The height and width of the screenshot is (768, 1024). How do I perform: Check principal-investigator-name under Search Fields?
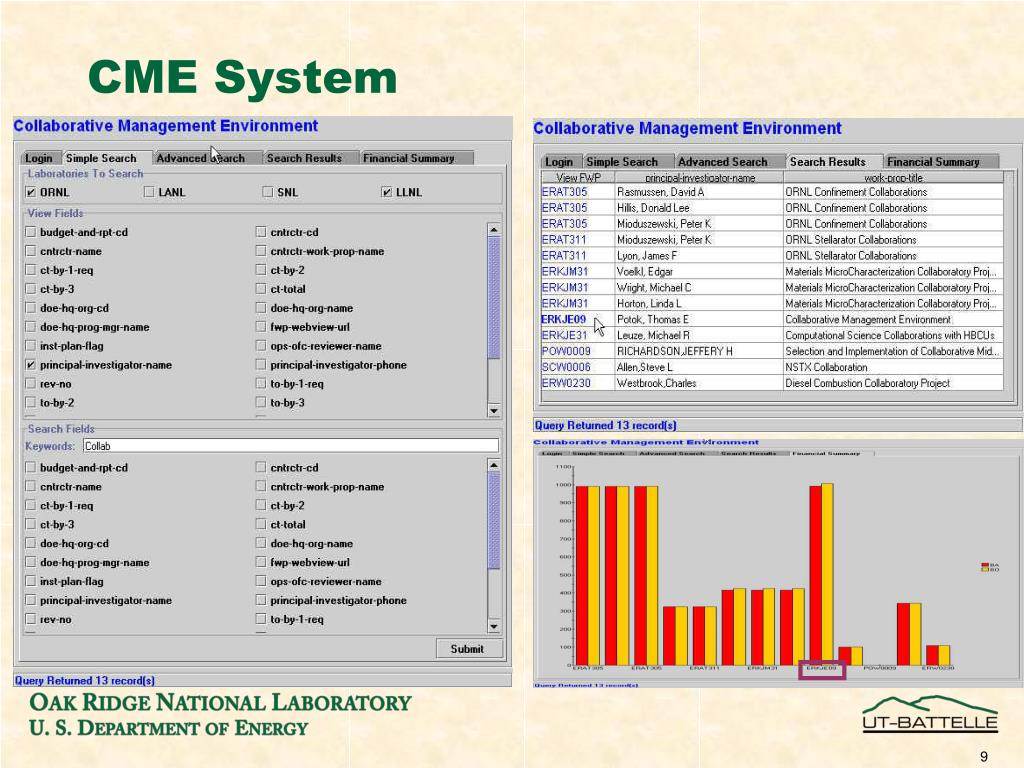pyautogui.click(x=30, y=600)
